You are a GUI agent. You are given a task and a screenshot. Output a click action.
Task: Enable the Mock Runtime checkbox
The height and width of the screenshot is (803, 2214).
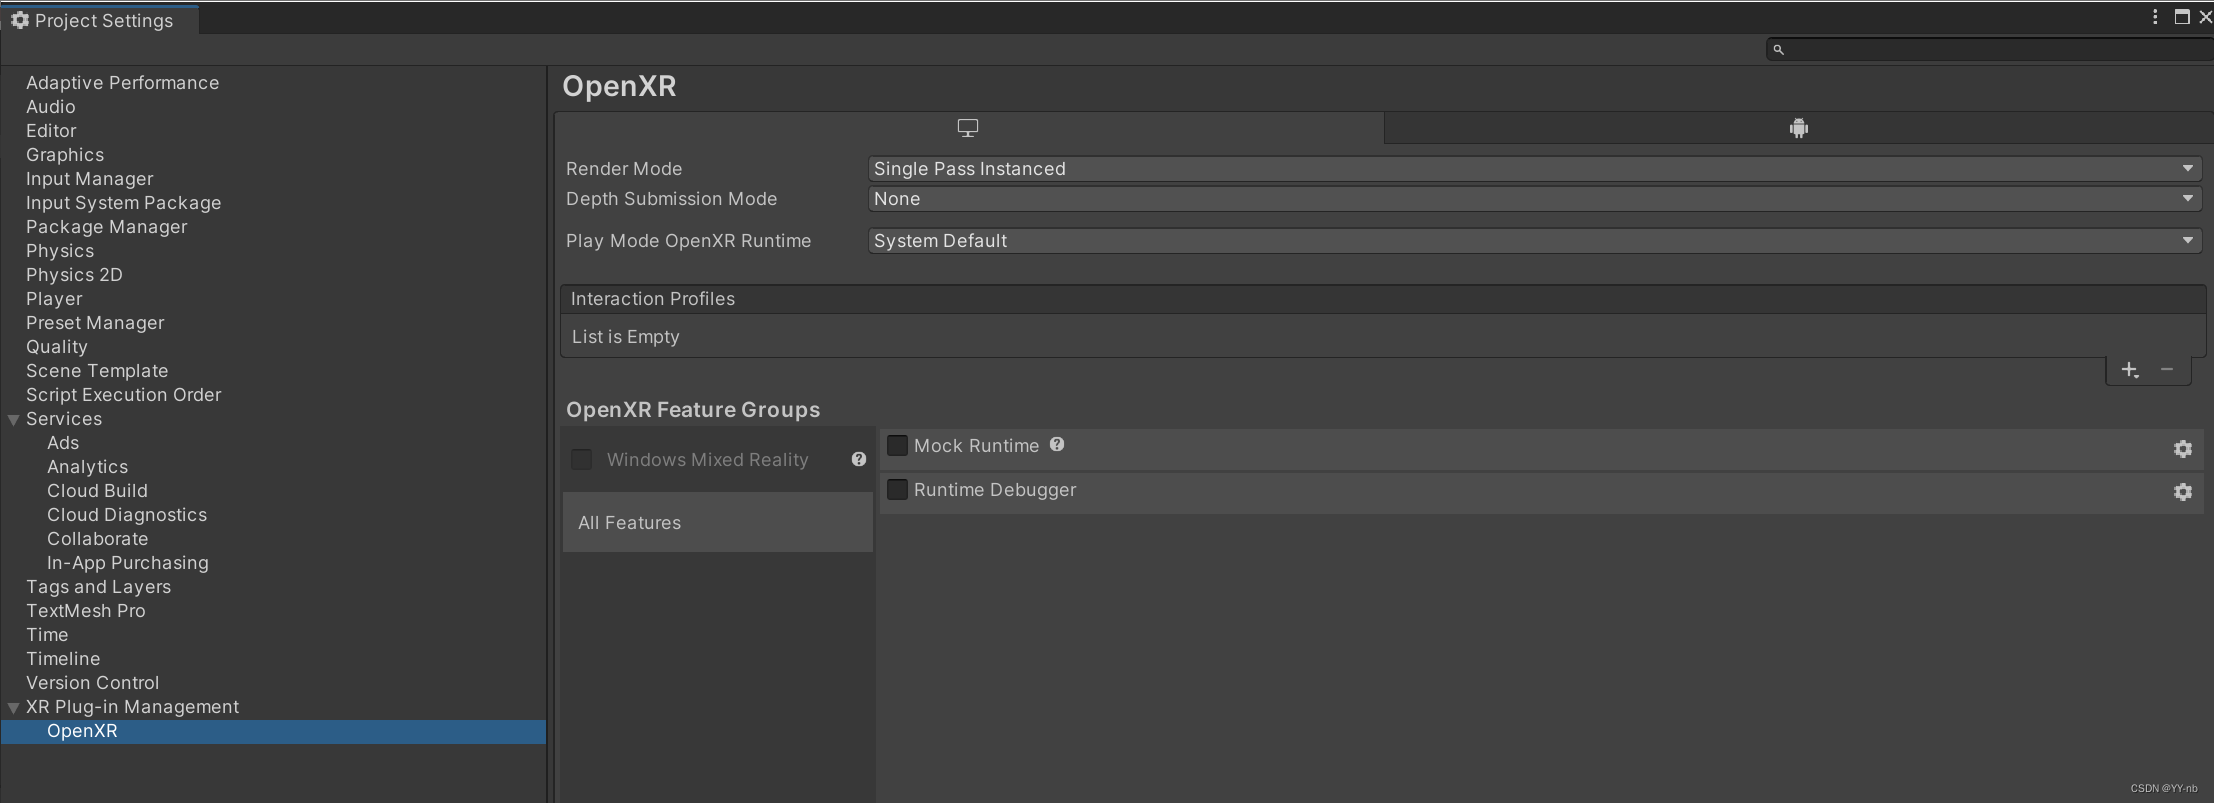(897, 445)
